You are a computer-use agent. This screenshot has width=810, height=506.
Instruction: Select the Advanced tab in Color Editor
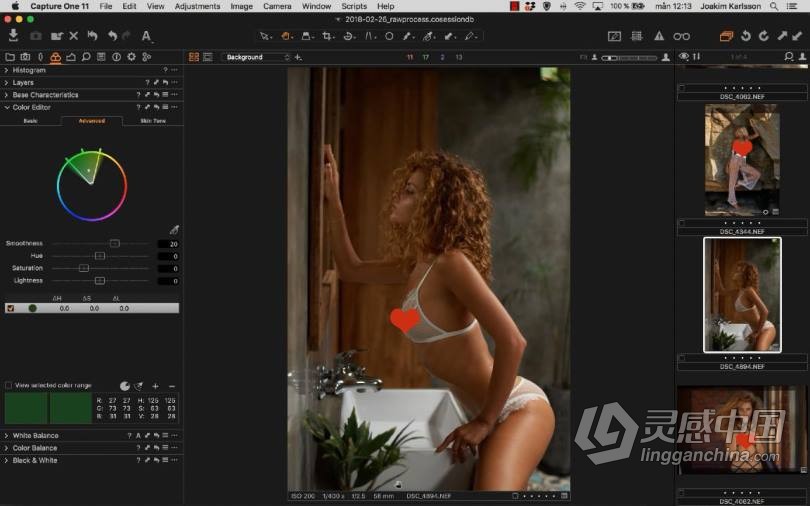[x=92, y=121]
